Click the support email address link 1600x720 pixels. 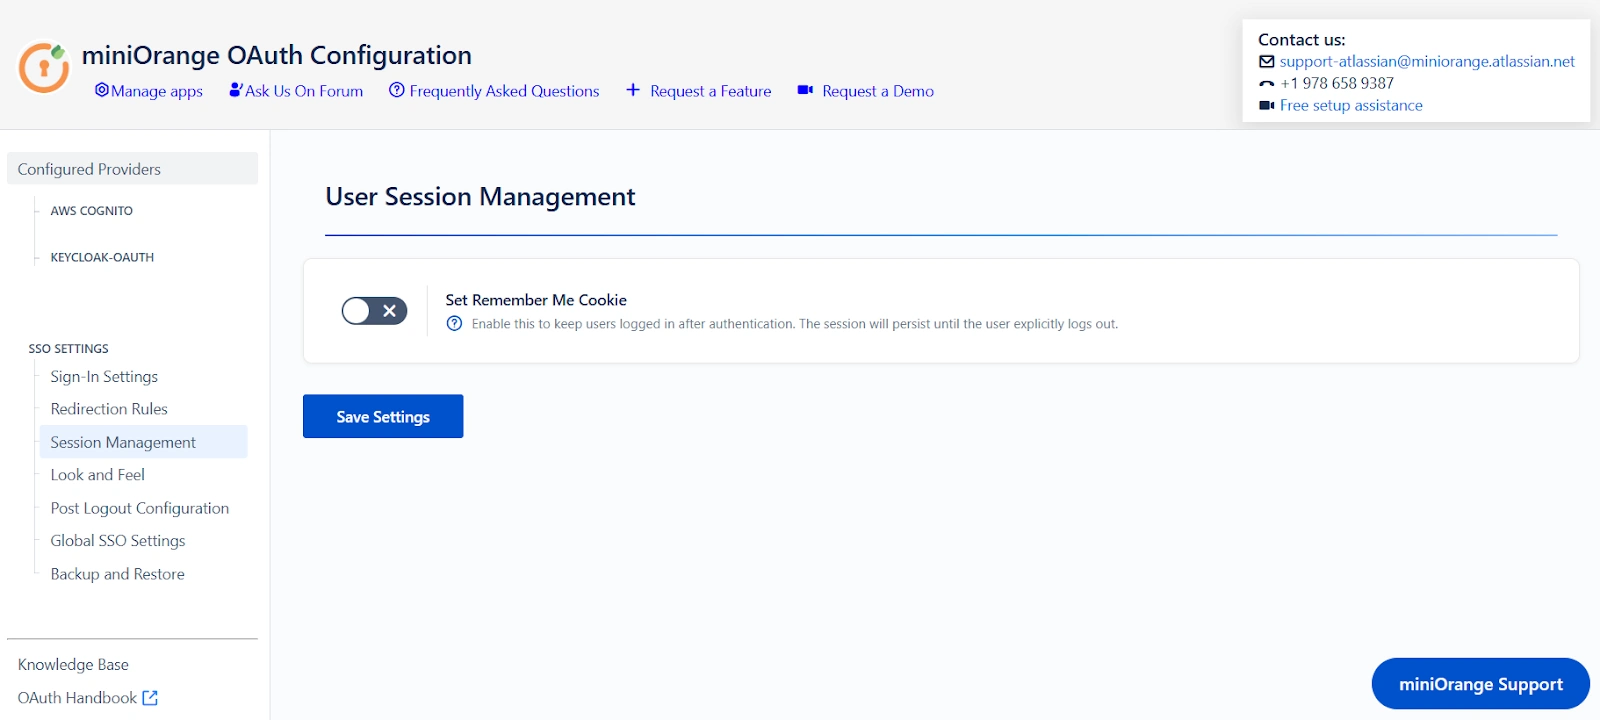click(x=1427, y=61)
